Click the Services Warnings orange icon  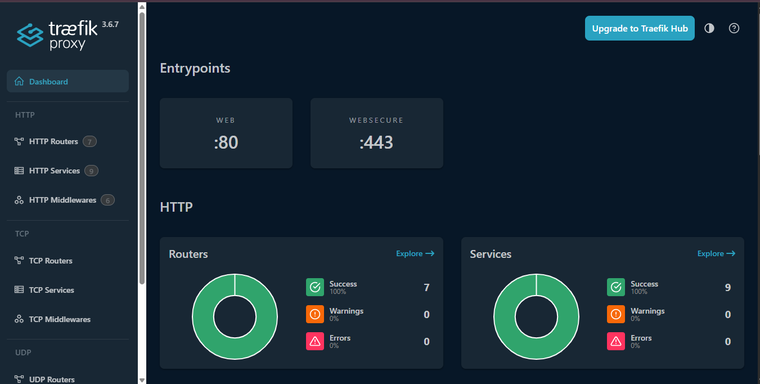point(616,314)
